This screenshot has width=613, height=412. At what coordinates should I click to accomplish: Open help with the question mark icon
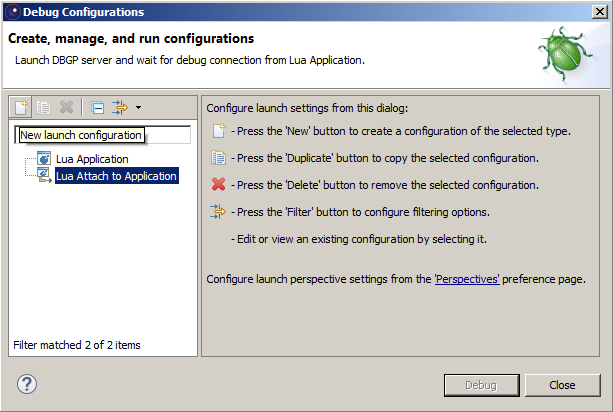(27, 384)
